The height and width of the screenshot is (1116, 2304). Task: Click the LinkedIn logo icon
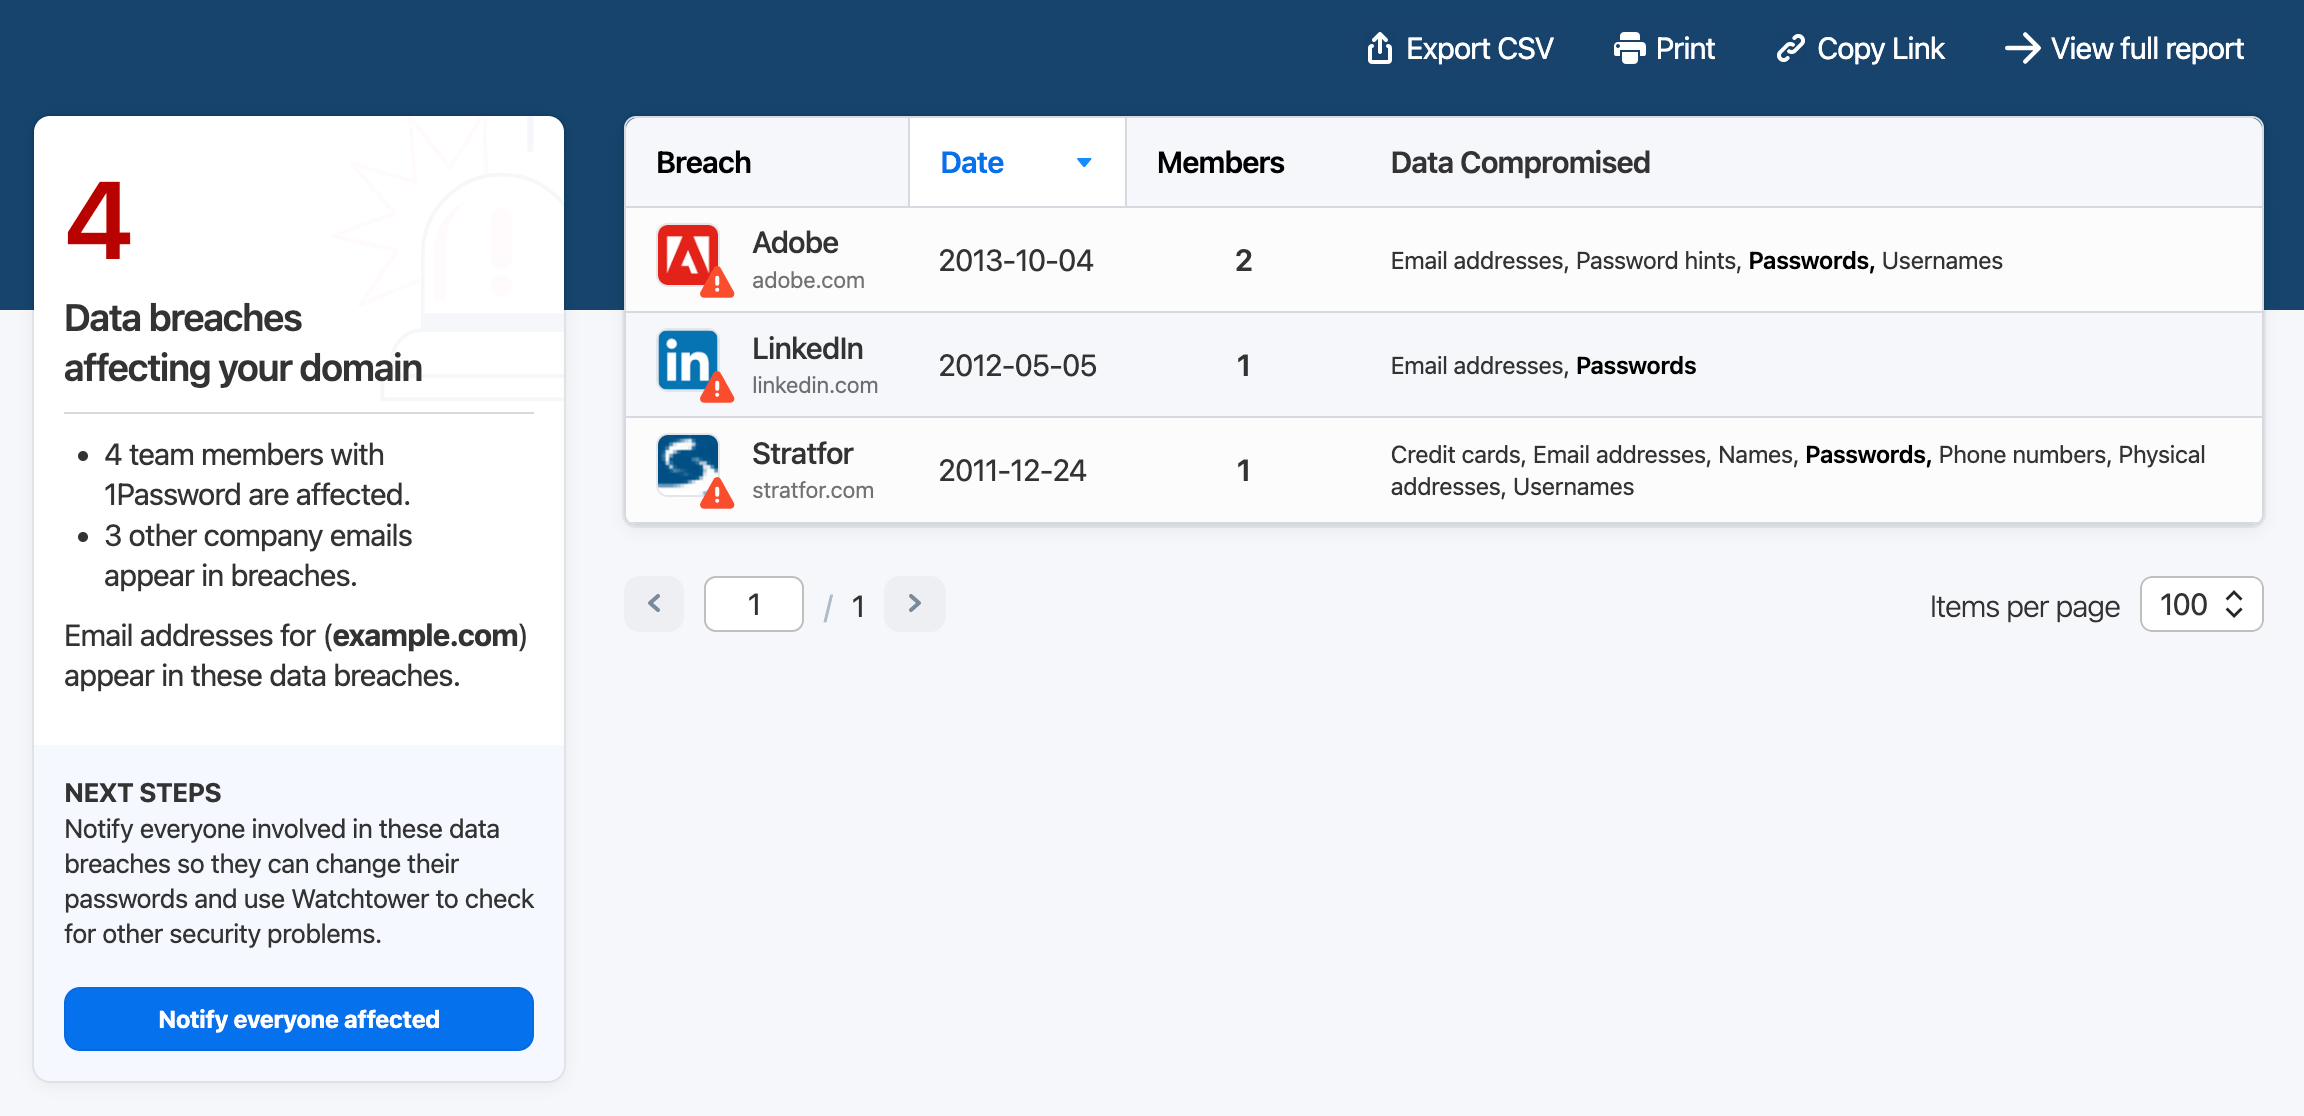(688, 361)
